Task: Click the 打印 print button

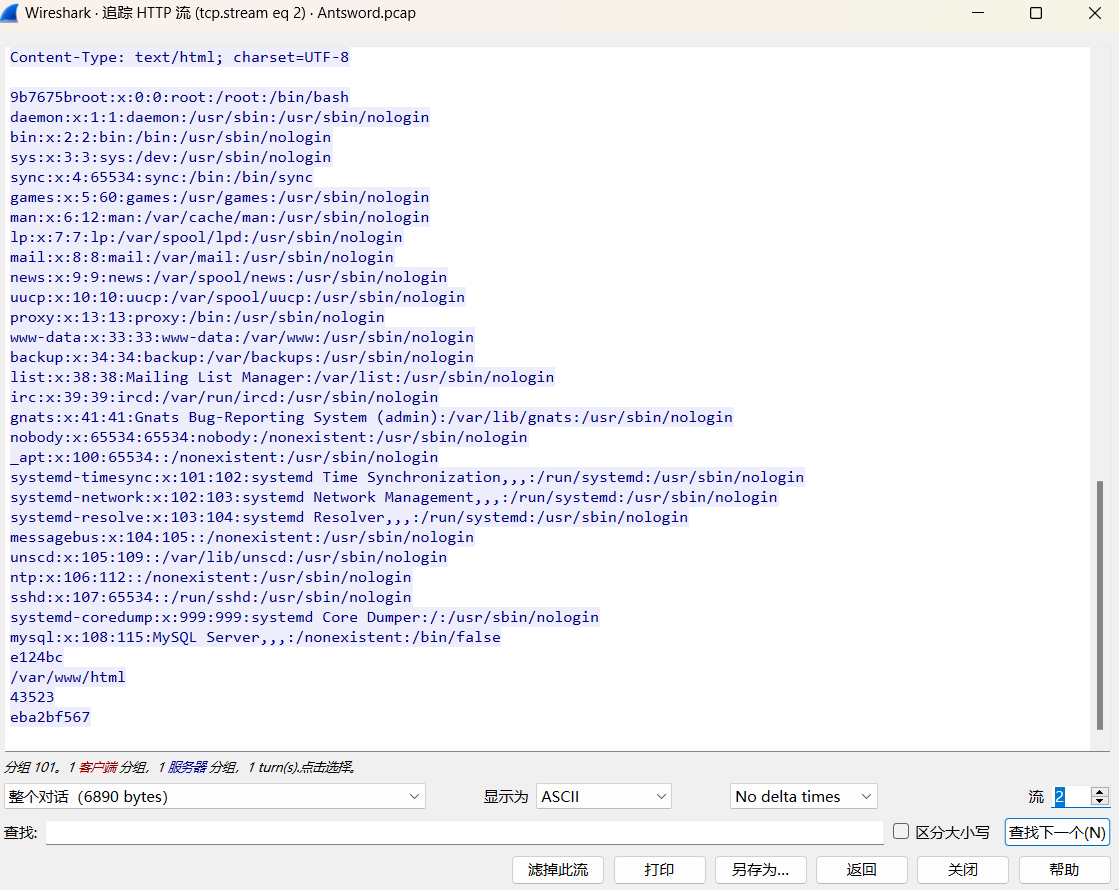Action: pos(659,869)
